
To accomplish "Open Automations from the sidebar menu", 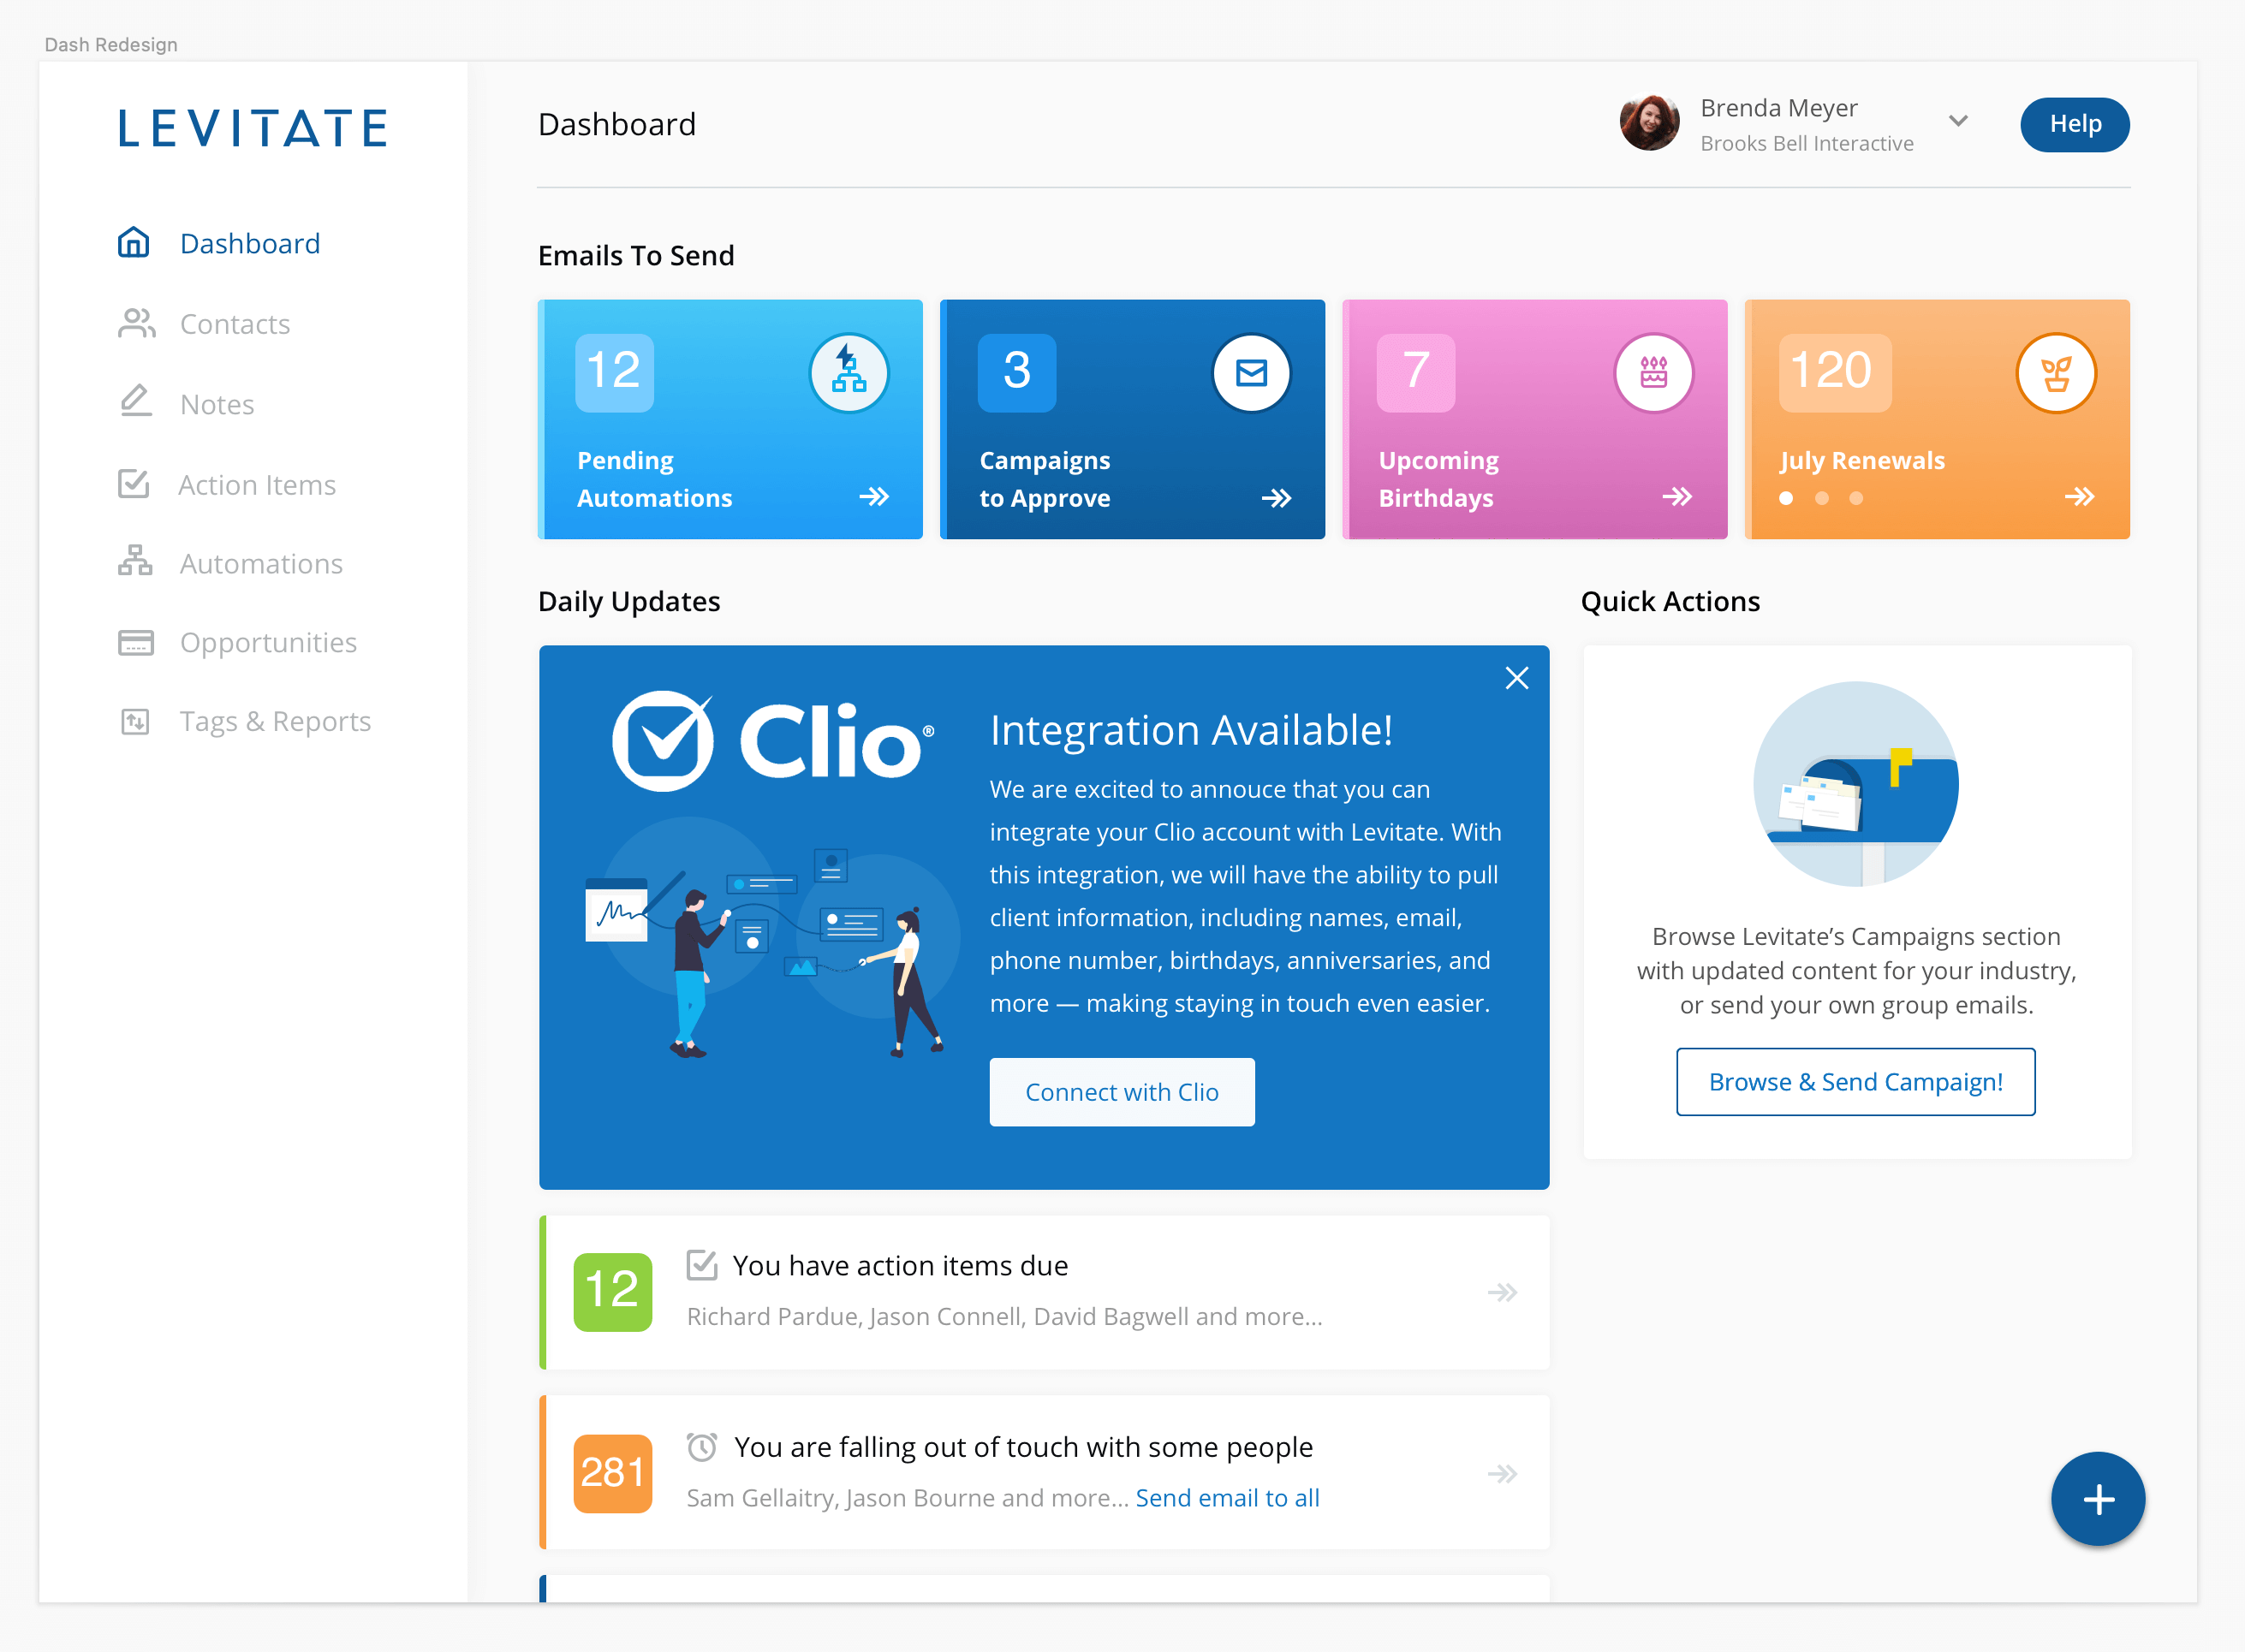I will pyautogui.click(x=261, y=564).
